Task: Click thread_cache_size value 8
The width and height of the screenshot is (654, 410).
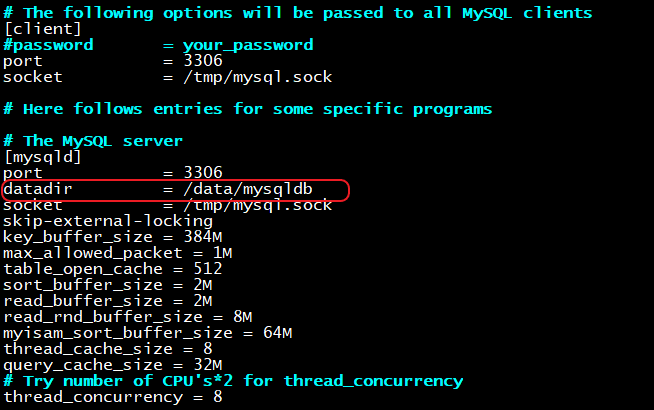Action: pyautogui.click(x=208, y=349)
